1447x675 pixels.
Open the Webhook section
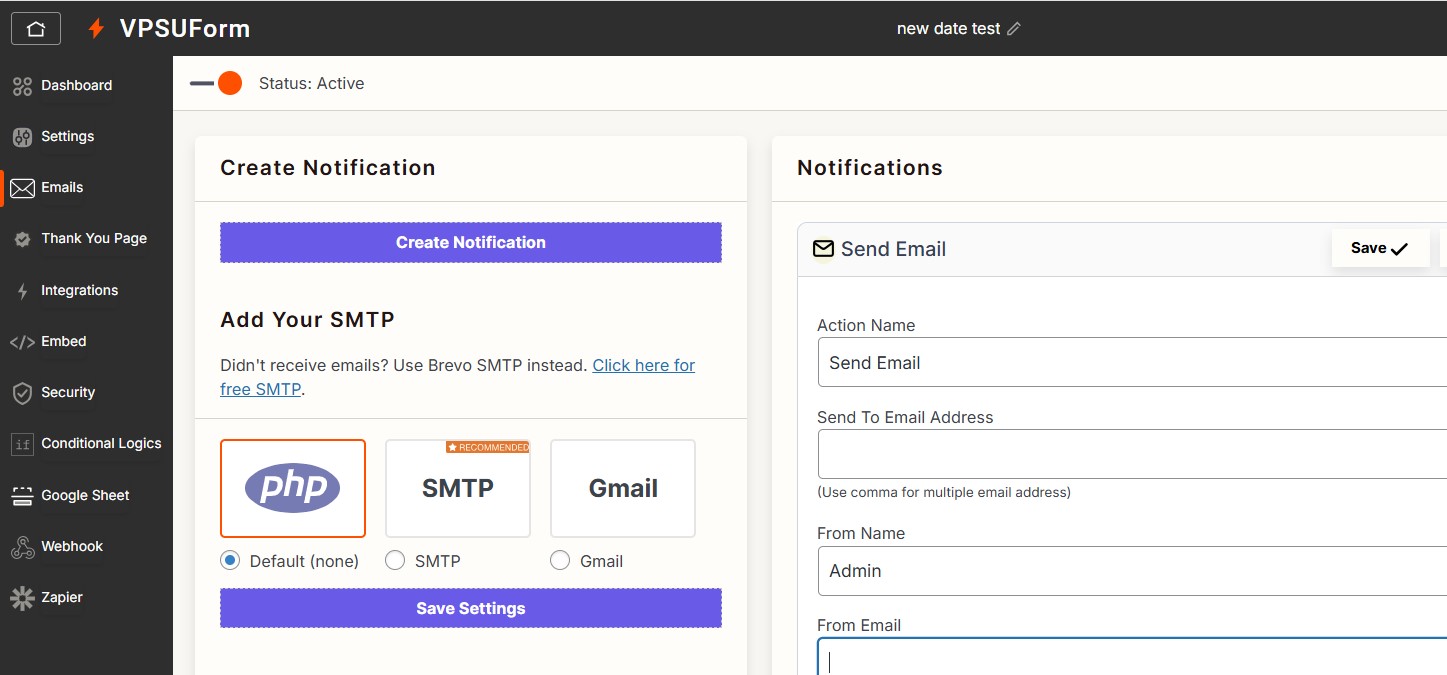72,547
